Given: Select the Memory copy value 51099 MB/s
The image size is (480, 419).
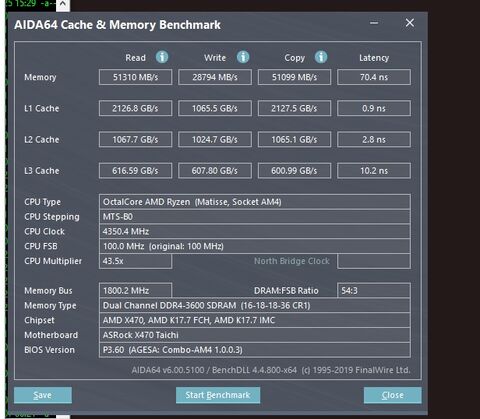Looking at the screenshot, I should [294, 77].
